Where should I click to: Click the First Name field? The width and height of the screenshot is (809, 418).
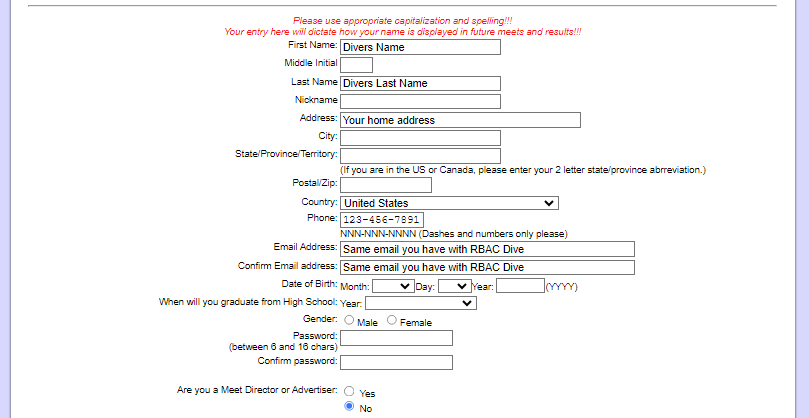click(420, 46)
